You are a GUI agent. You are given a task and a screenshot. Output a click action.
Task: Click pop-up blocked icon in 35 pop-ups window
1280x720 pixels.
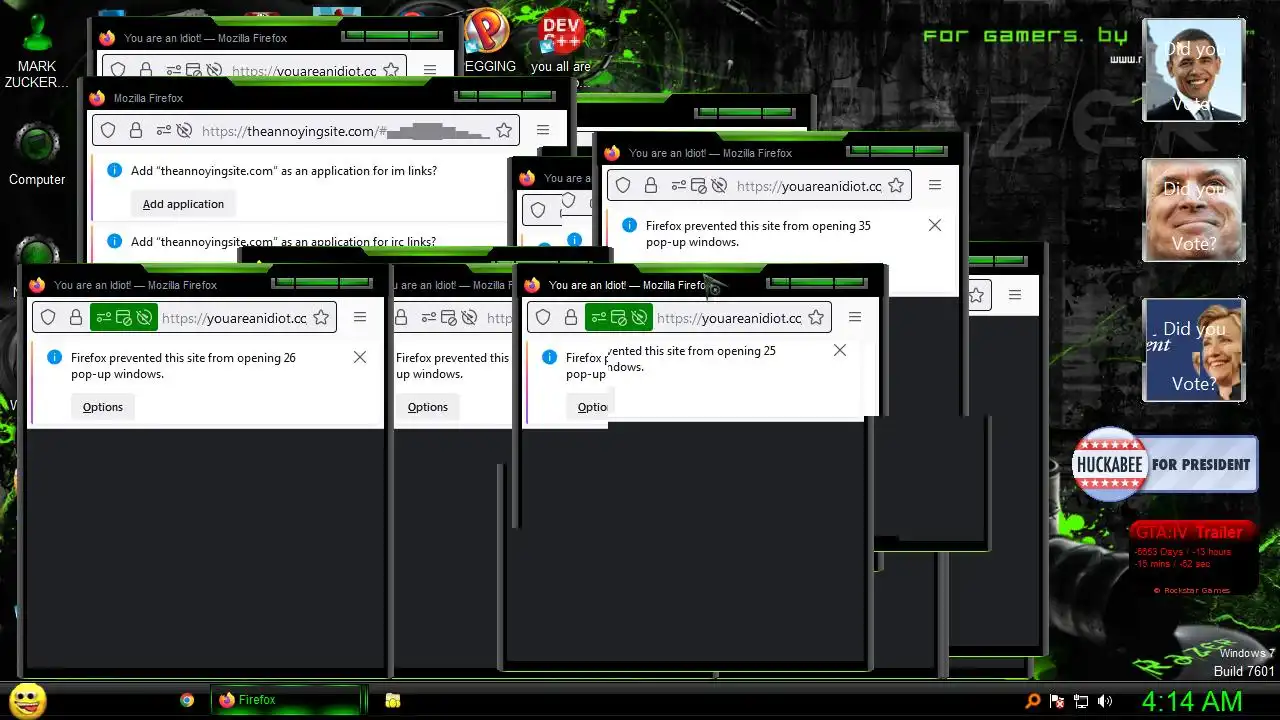(699, 186)
